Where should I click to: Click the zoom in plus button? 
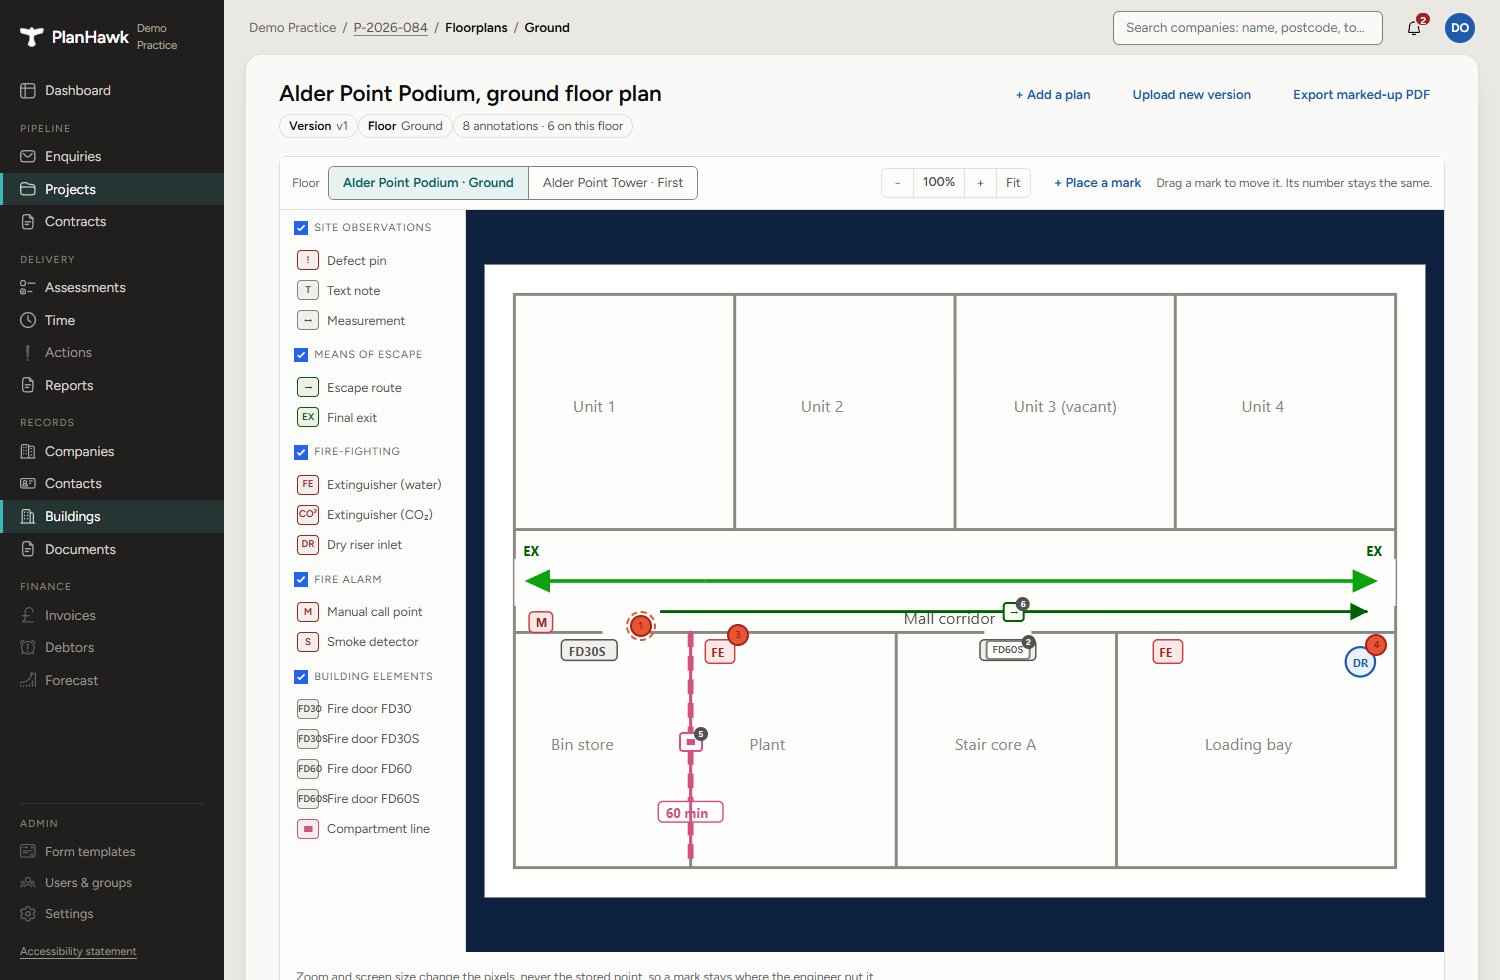point(980,183)
